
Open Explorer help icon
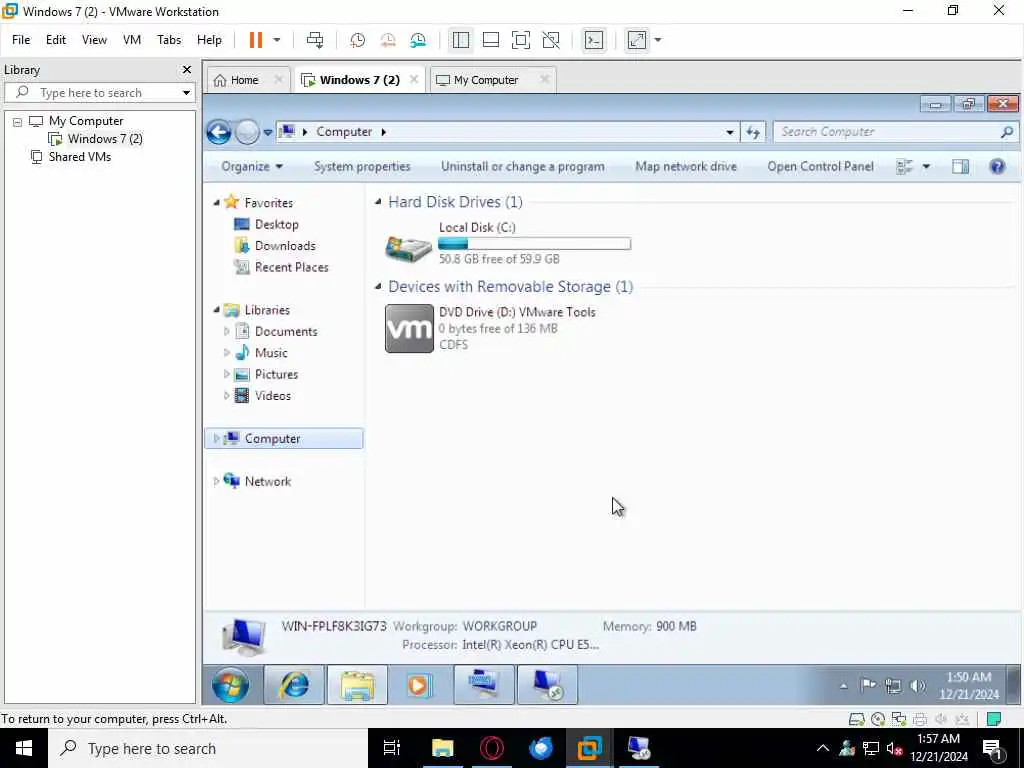tap(997, 167)
